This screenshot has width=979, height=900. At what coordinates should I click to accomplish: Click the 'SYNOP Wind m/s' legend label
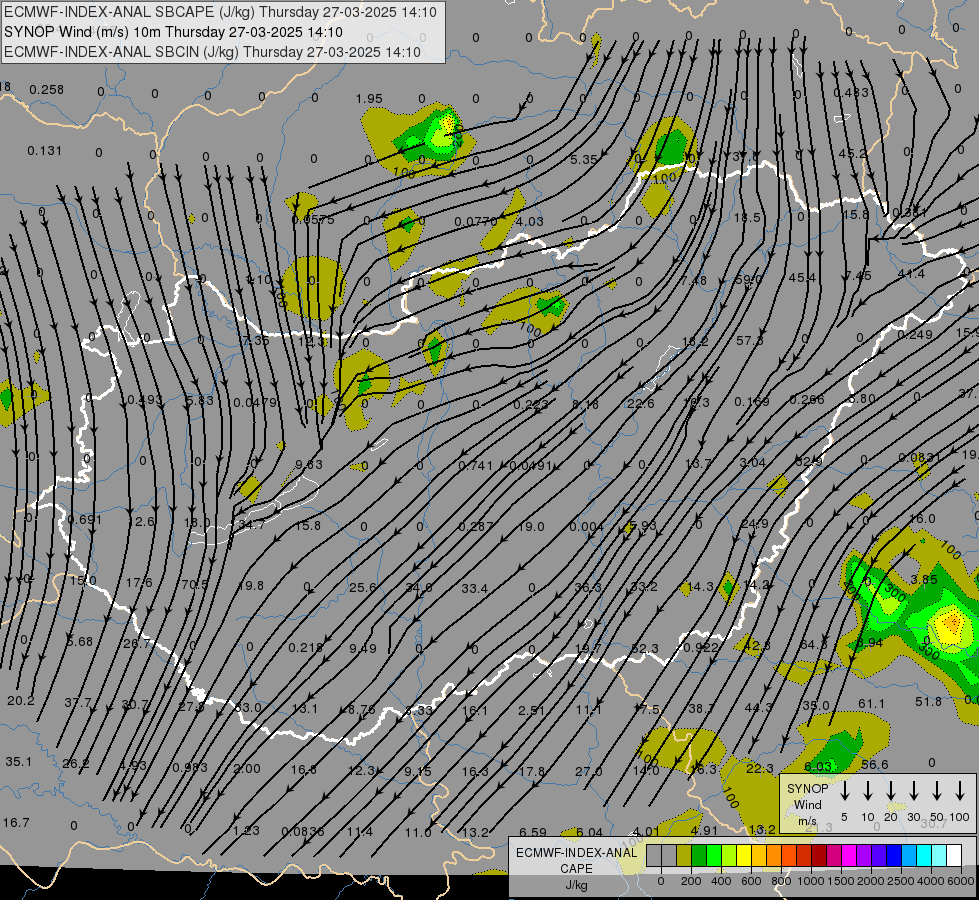(x=807, y=804)
